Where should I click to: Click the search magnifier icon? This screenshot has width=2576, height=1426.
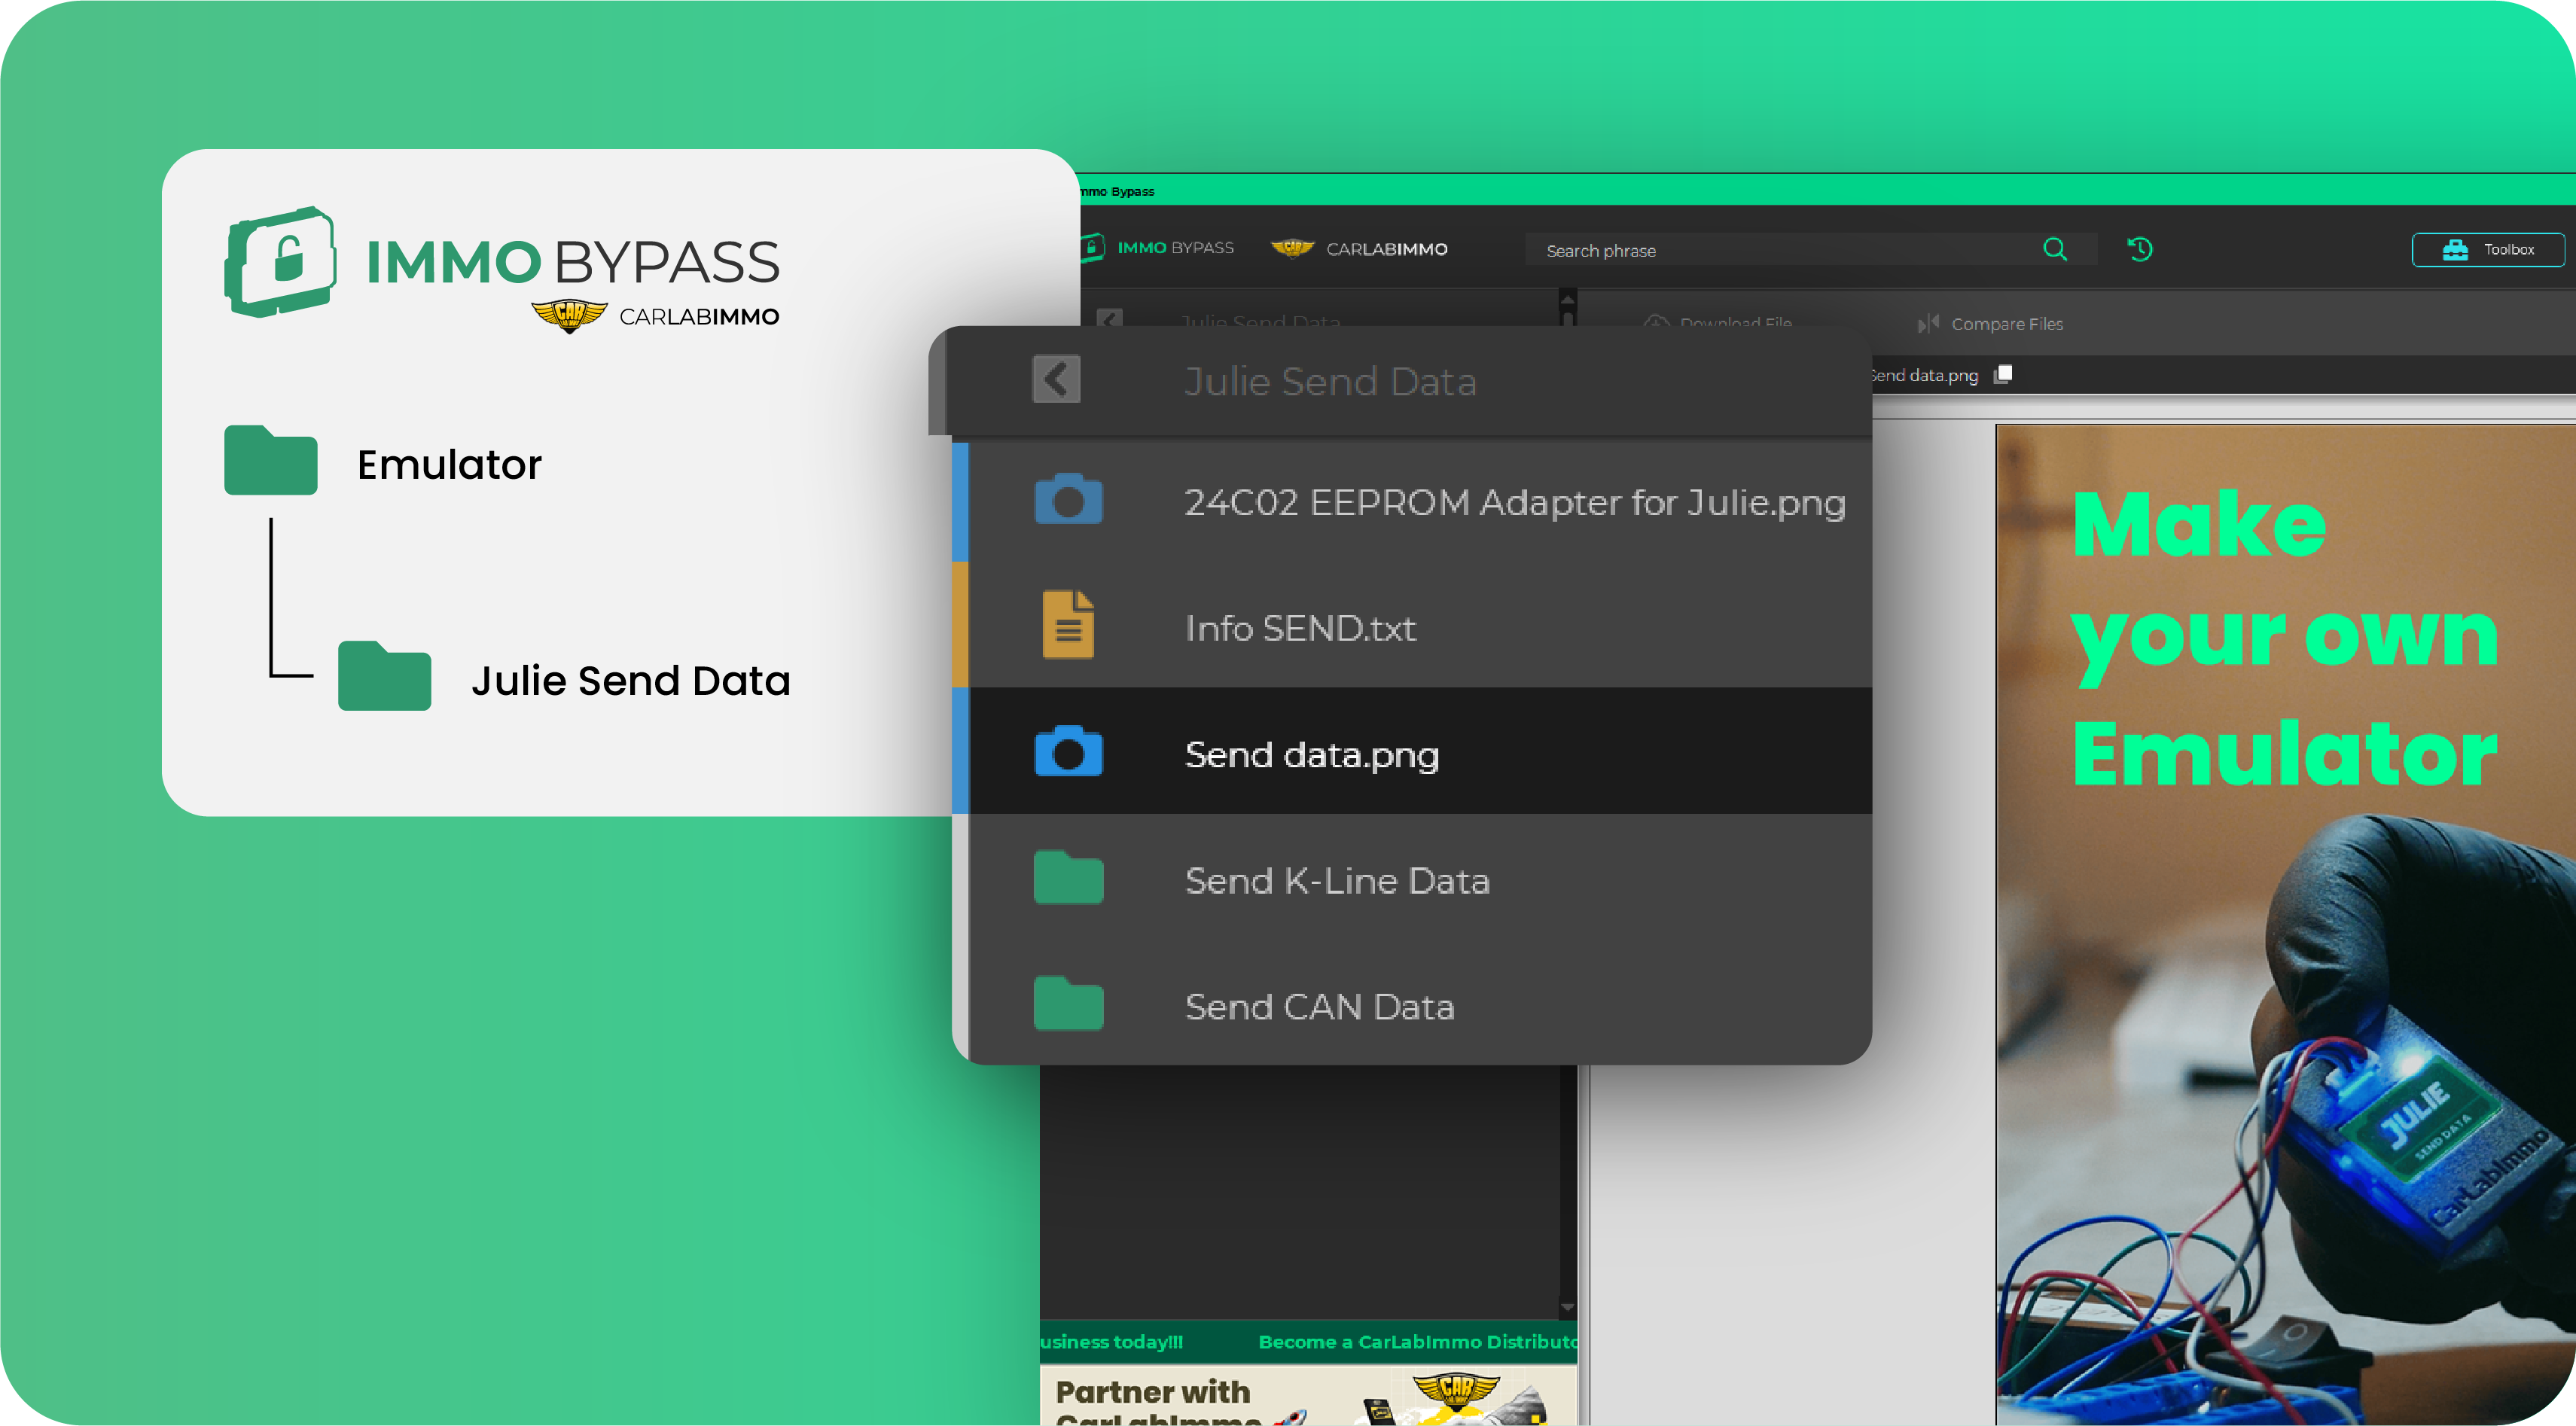point(2055,249)
